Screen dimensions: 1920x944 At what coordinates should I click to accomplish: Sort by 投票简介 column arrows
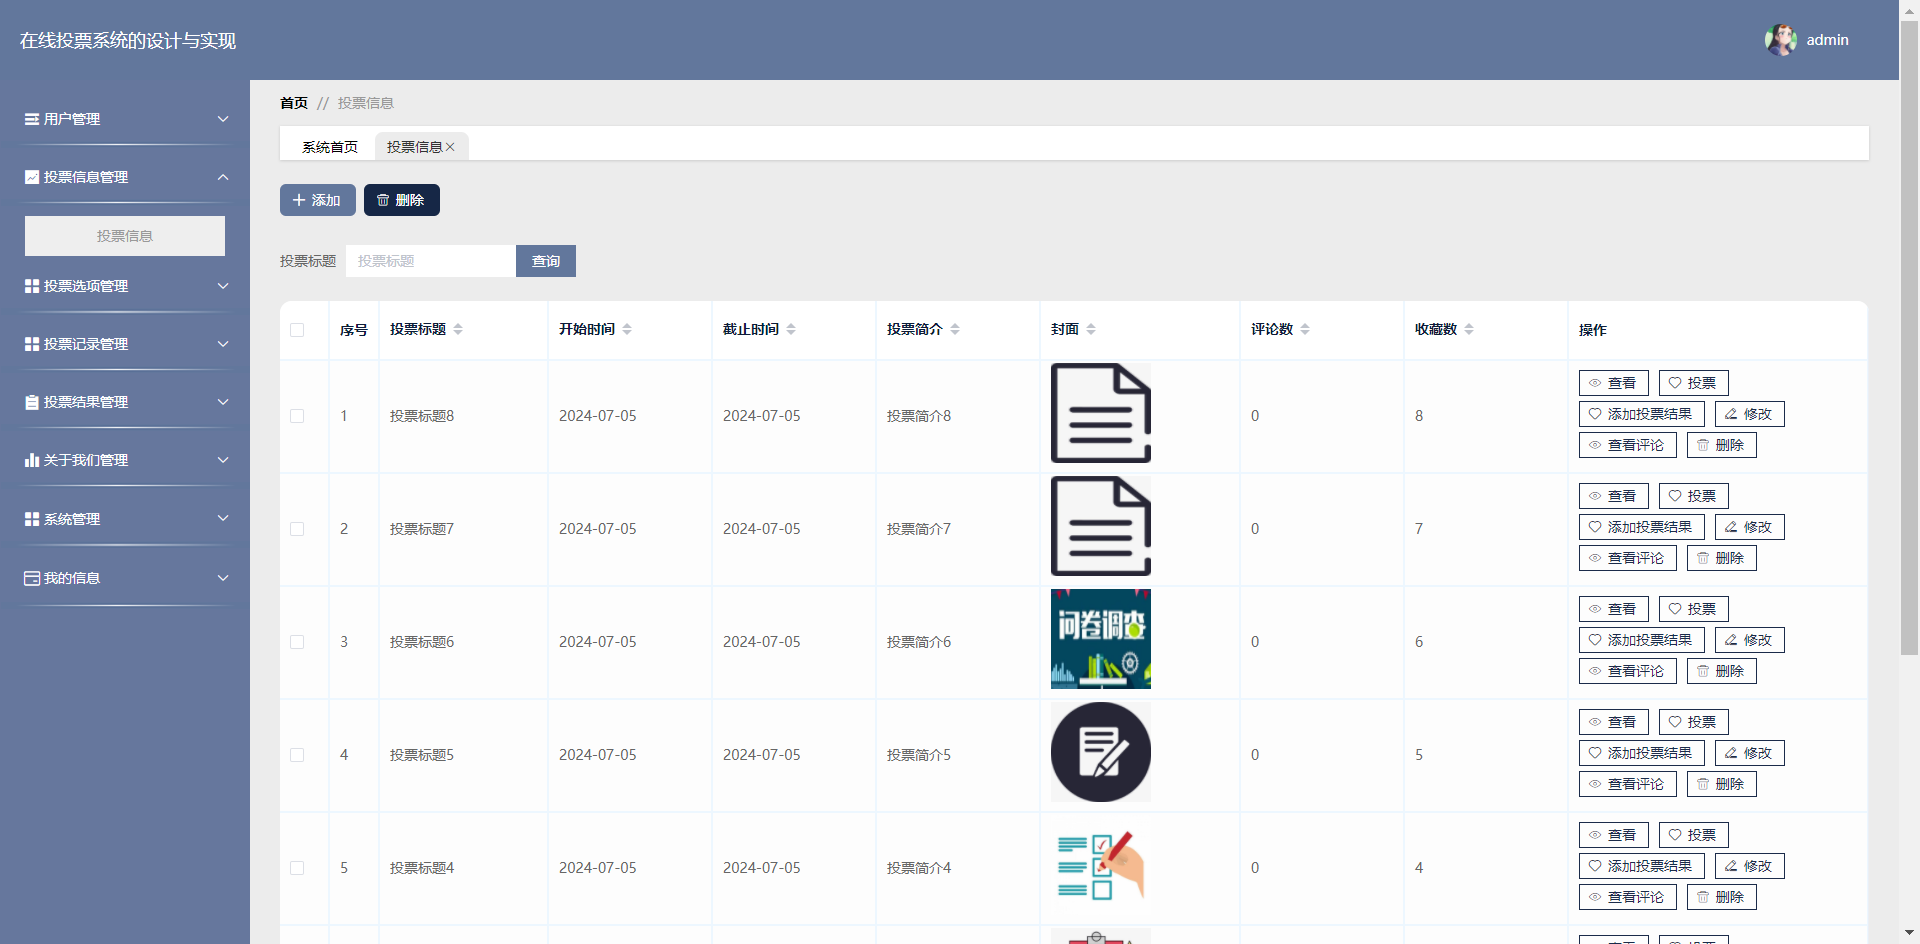coord(955,329)
